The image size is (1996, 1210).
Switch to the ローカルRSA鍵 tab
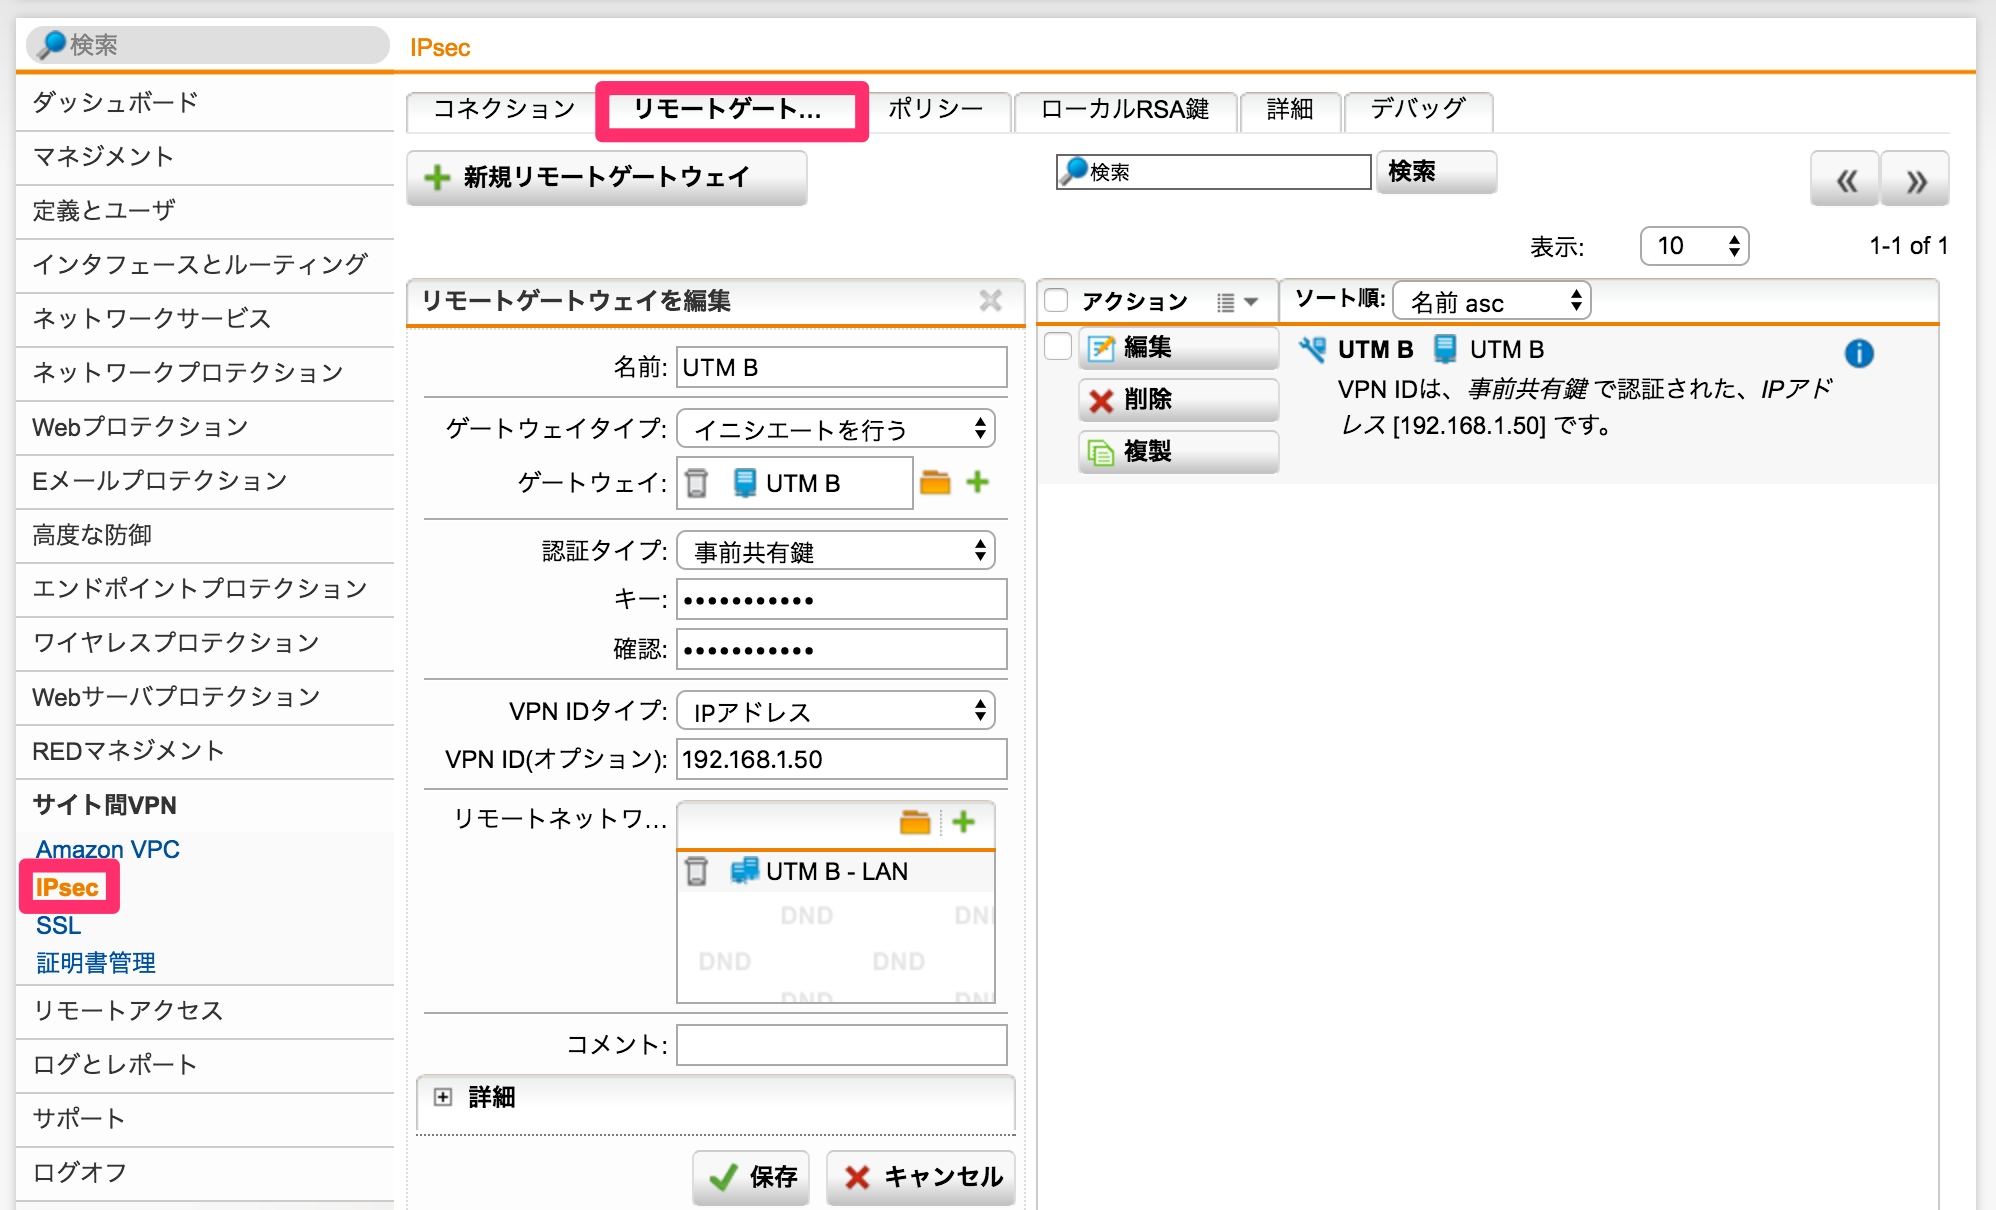(1125, 109)
